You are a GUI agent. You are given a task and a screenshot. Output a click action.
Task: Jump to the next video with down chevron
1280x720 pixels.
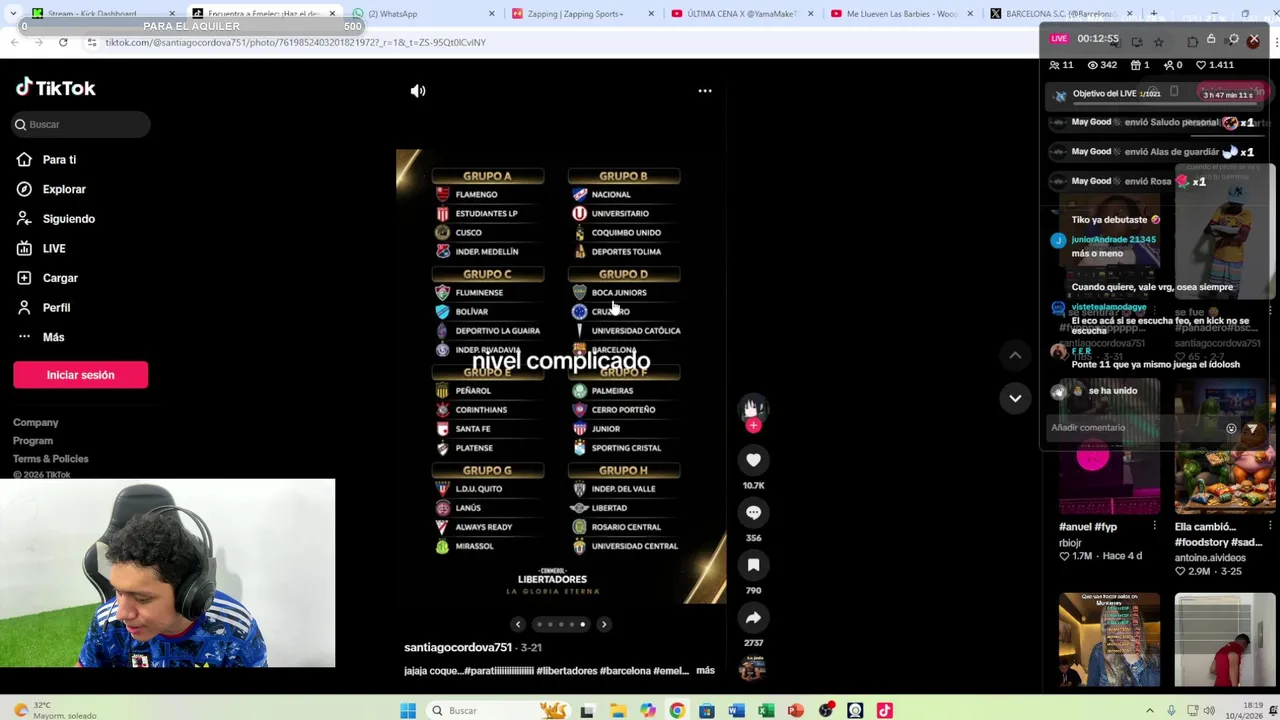point(1015,398)
